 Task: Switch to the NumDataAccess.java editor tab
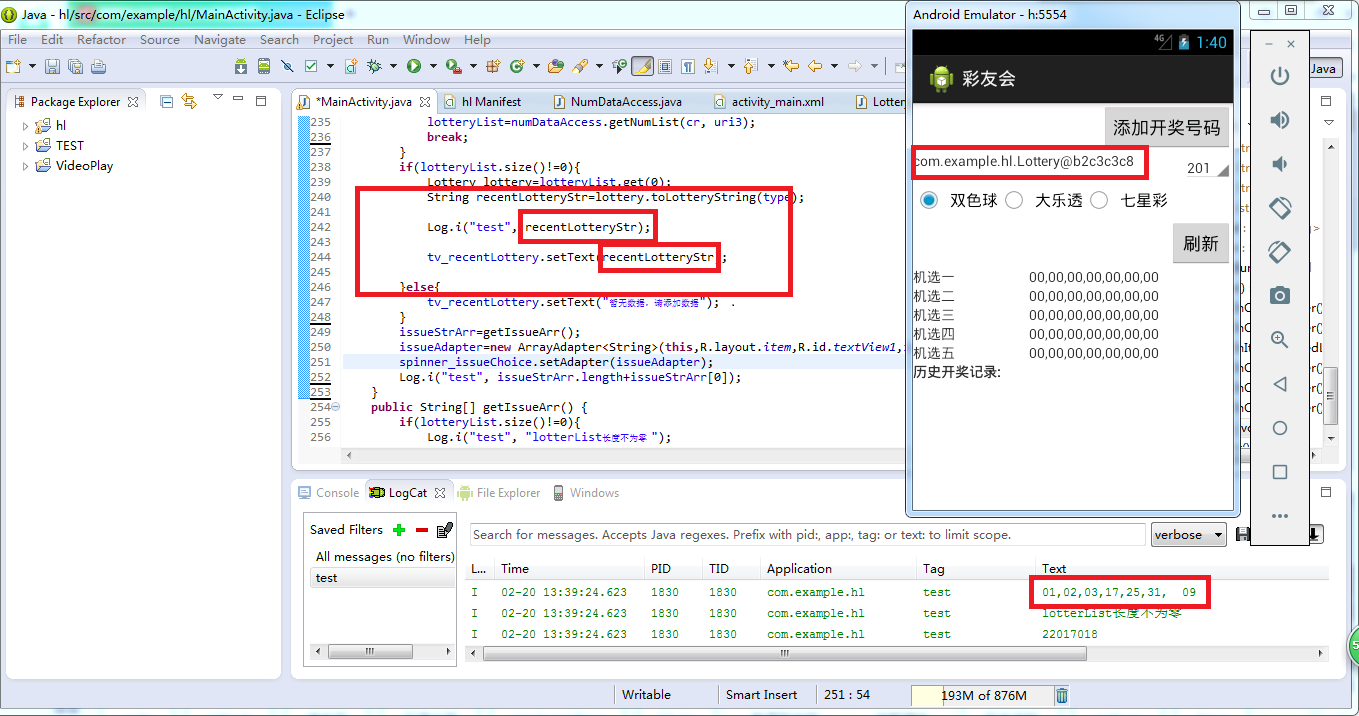click(616, 102)
